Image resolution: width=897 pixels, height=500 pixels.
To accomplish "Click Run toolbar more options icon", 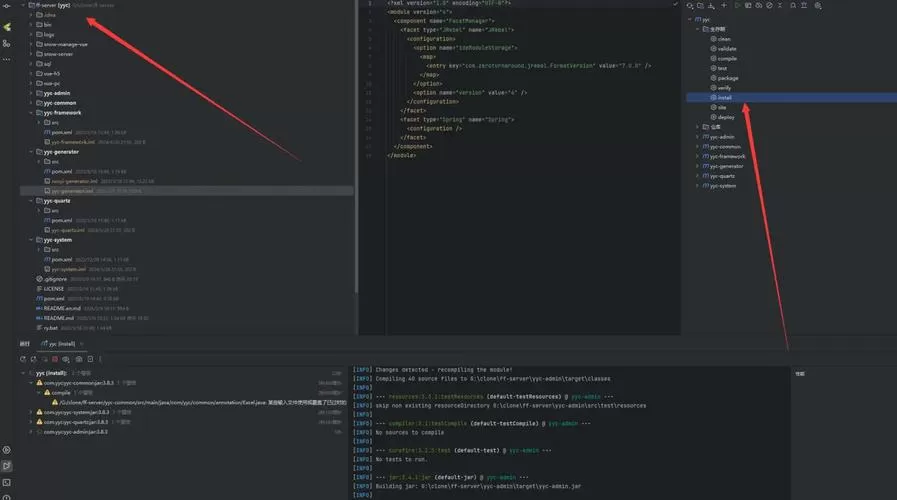I will pos(100,359).
